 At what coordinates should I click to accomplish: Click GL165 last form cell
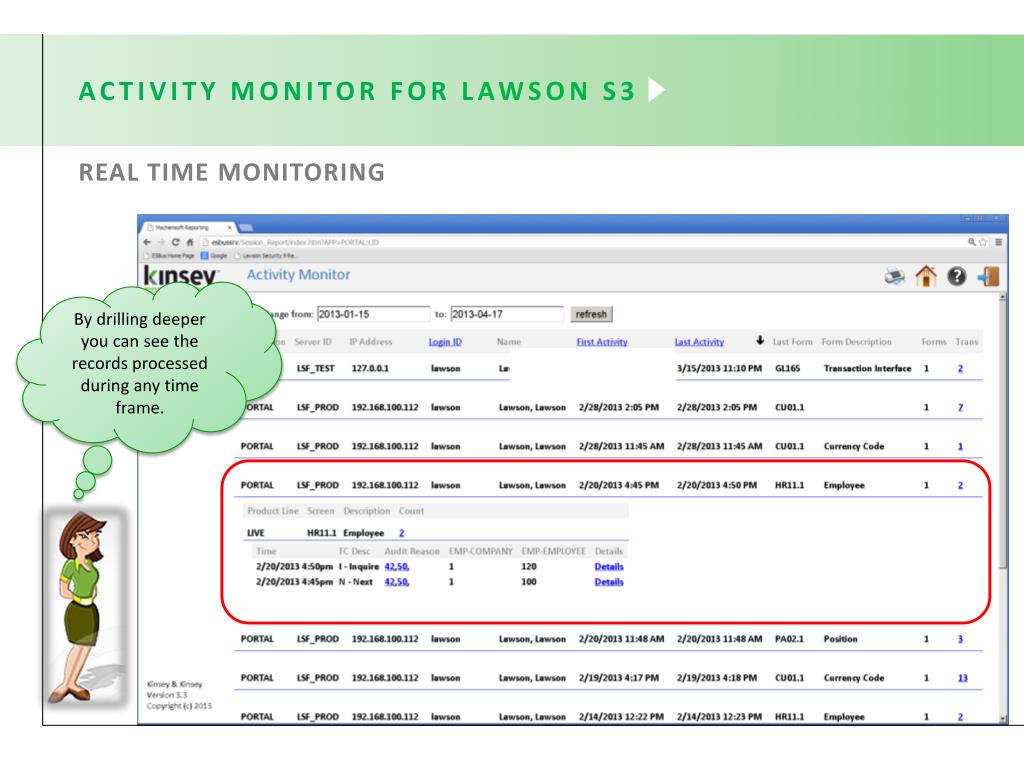pyautogui.click(x=787, y=368)
